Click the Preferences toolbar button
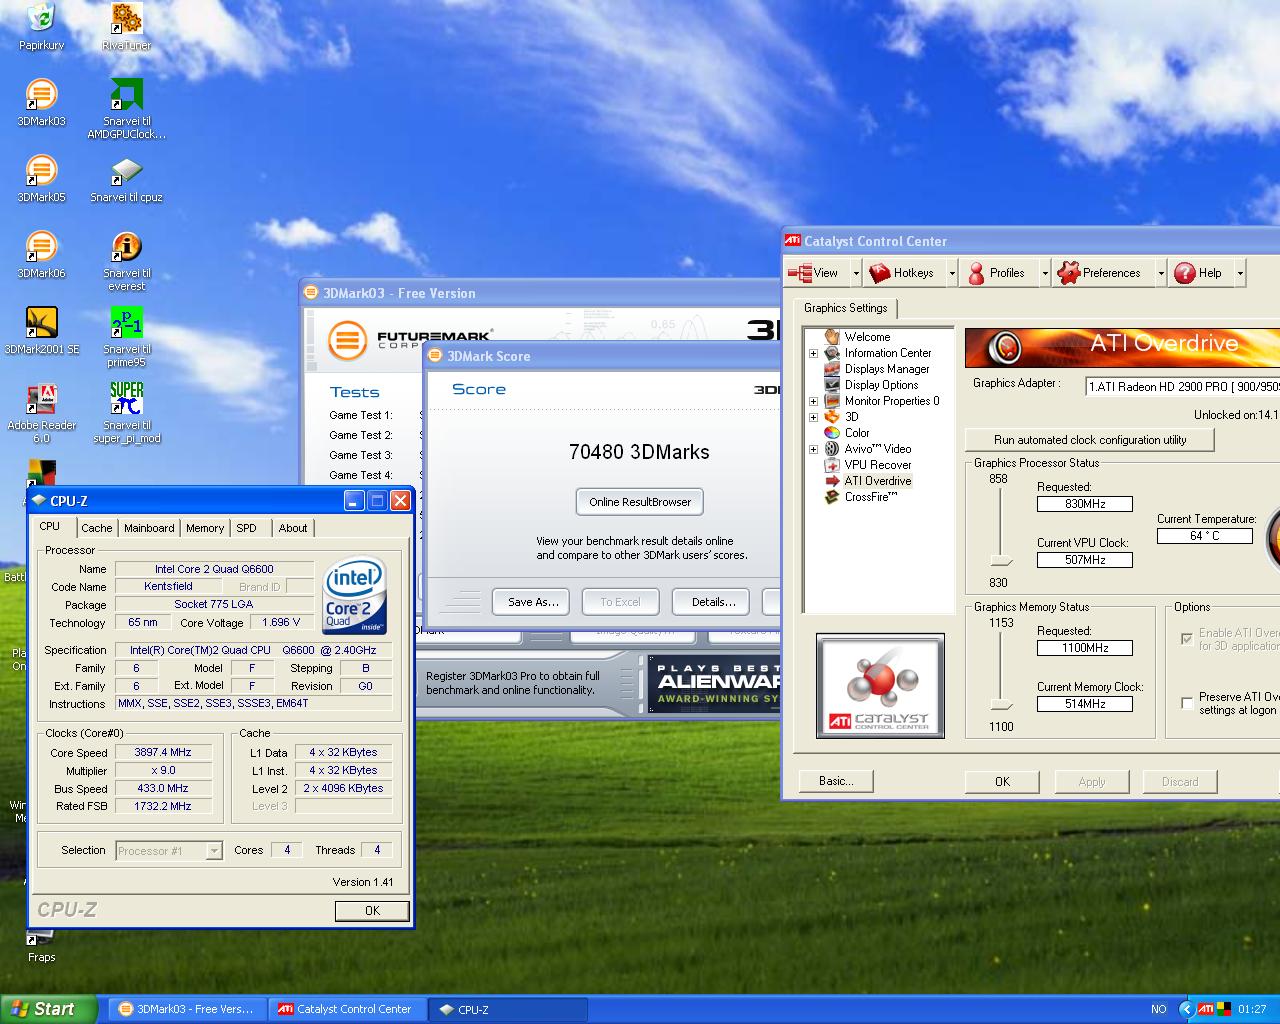 pos(1099,273)
